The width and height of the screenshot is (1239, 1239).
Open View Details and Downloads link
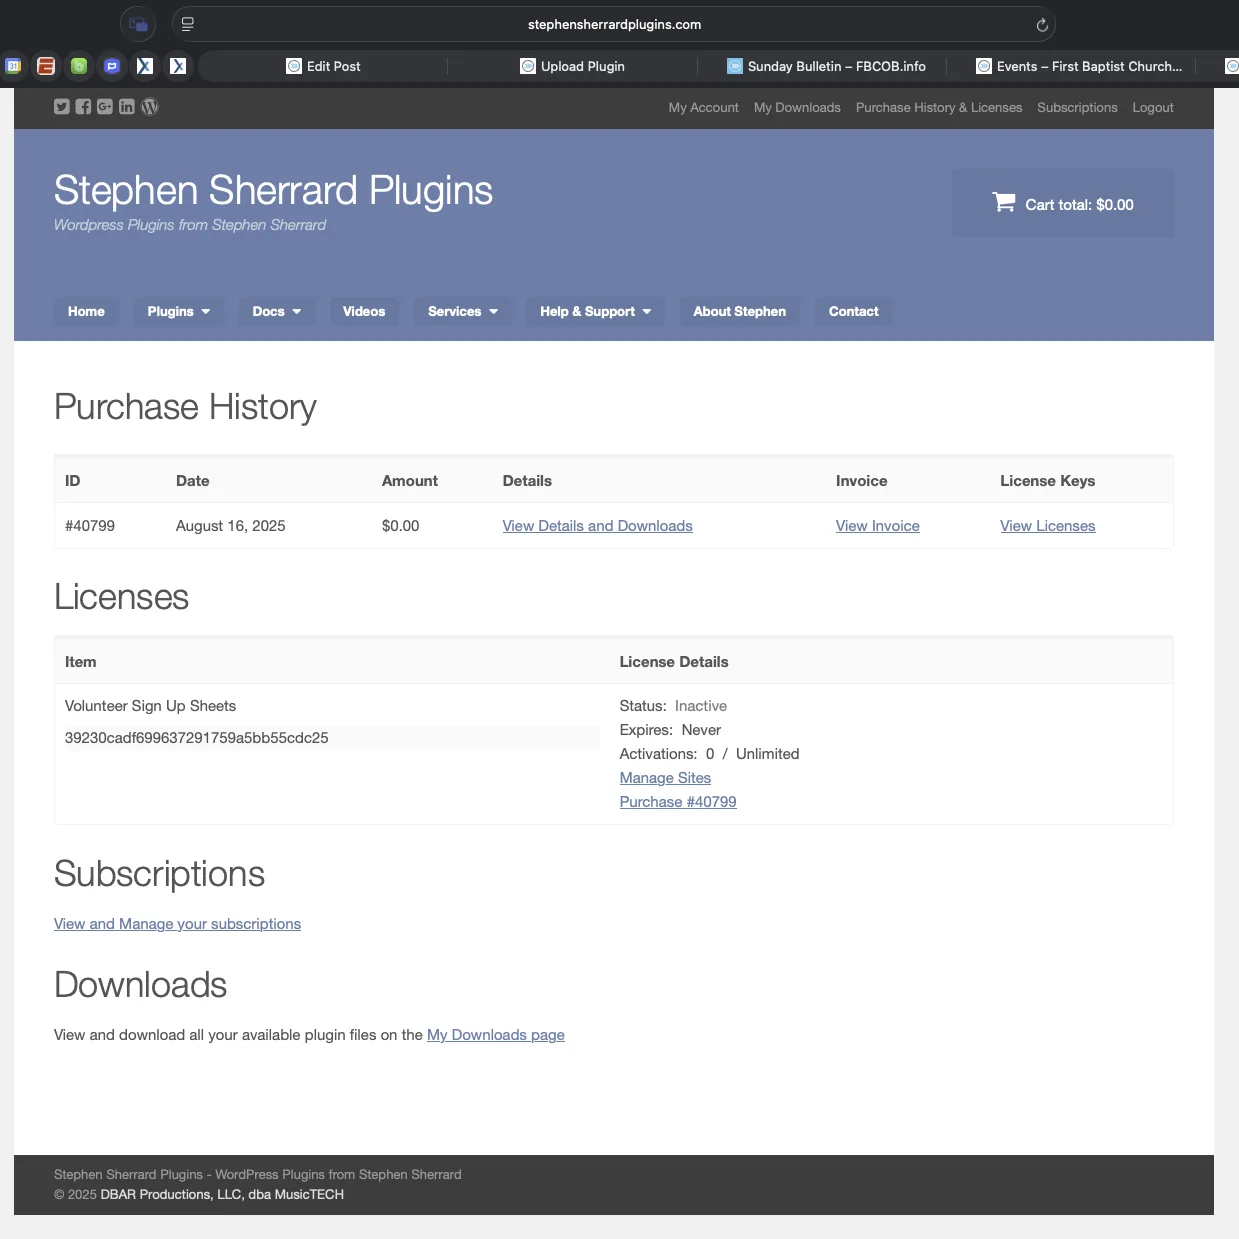tap(597, 526)
